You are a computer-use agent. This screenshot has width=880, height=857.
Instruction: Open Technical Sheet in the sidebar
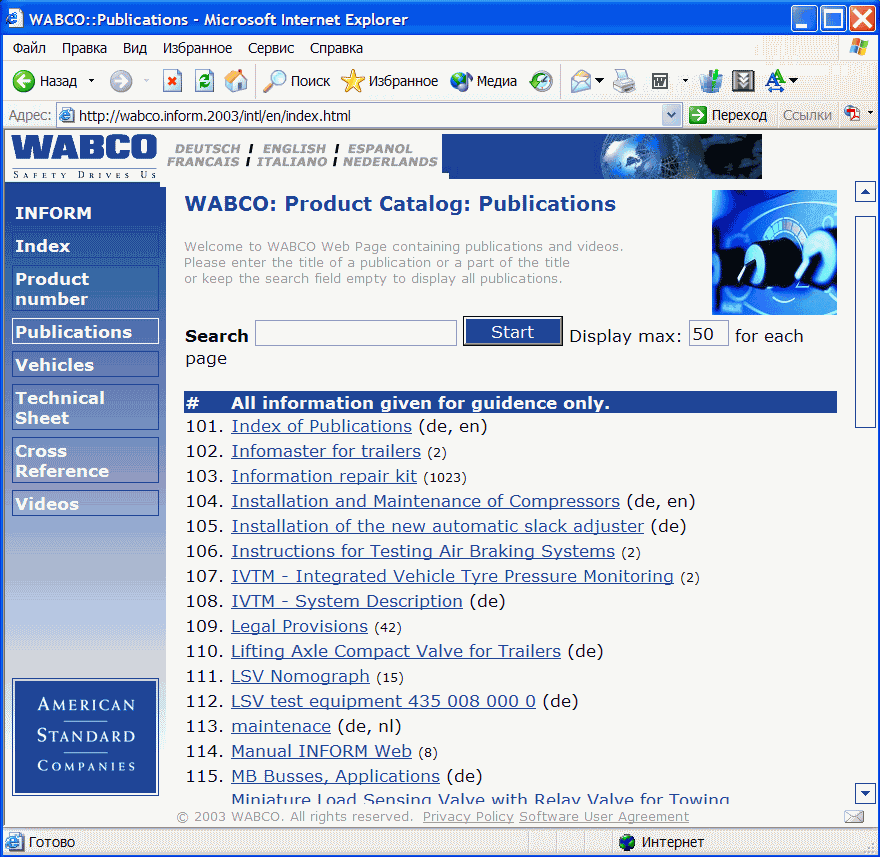[85, 407]
